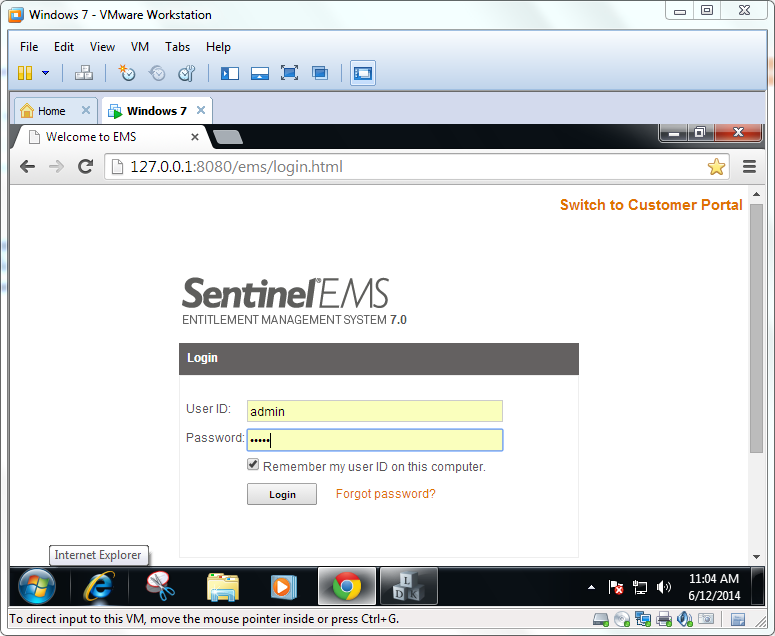Click page scrollbar up arrow

coord(756,195)
